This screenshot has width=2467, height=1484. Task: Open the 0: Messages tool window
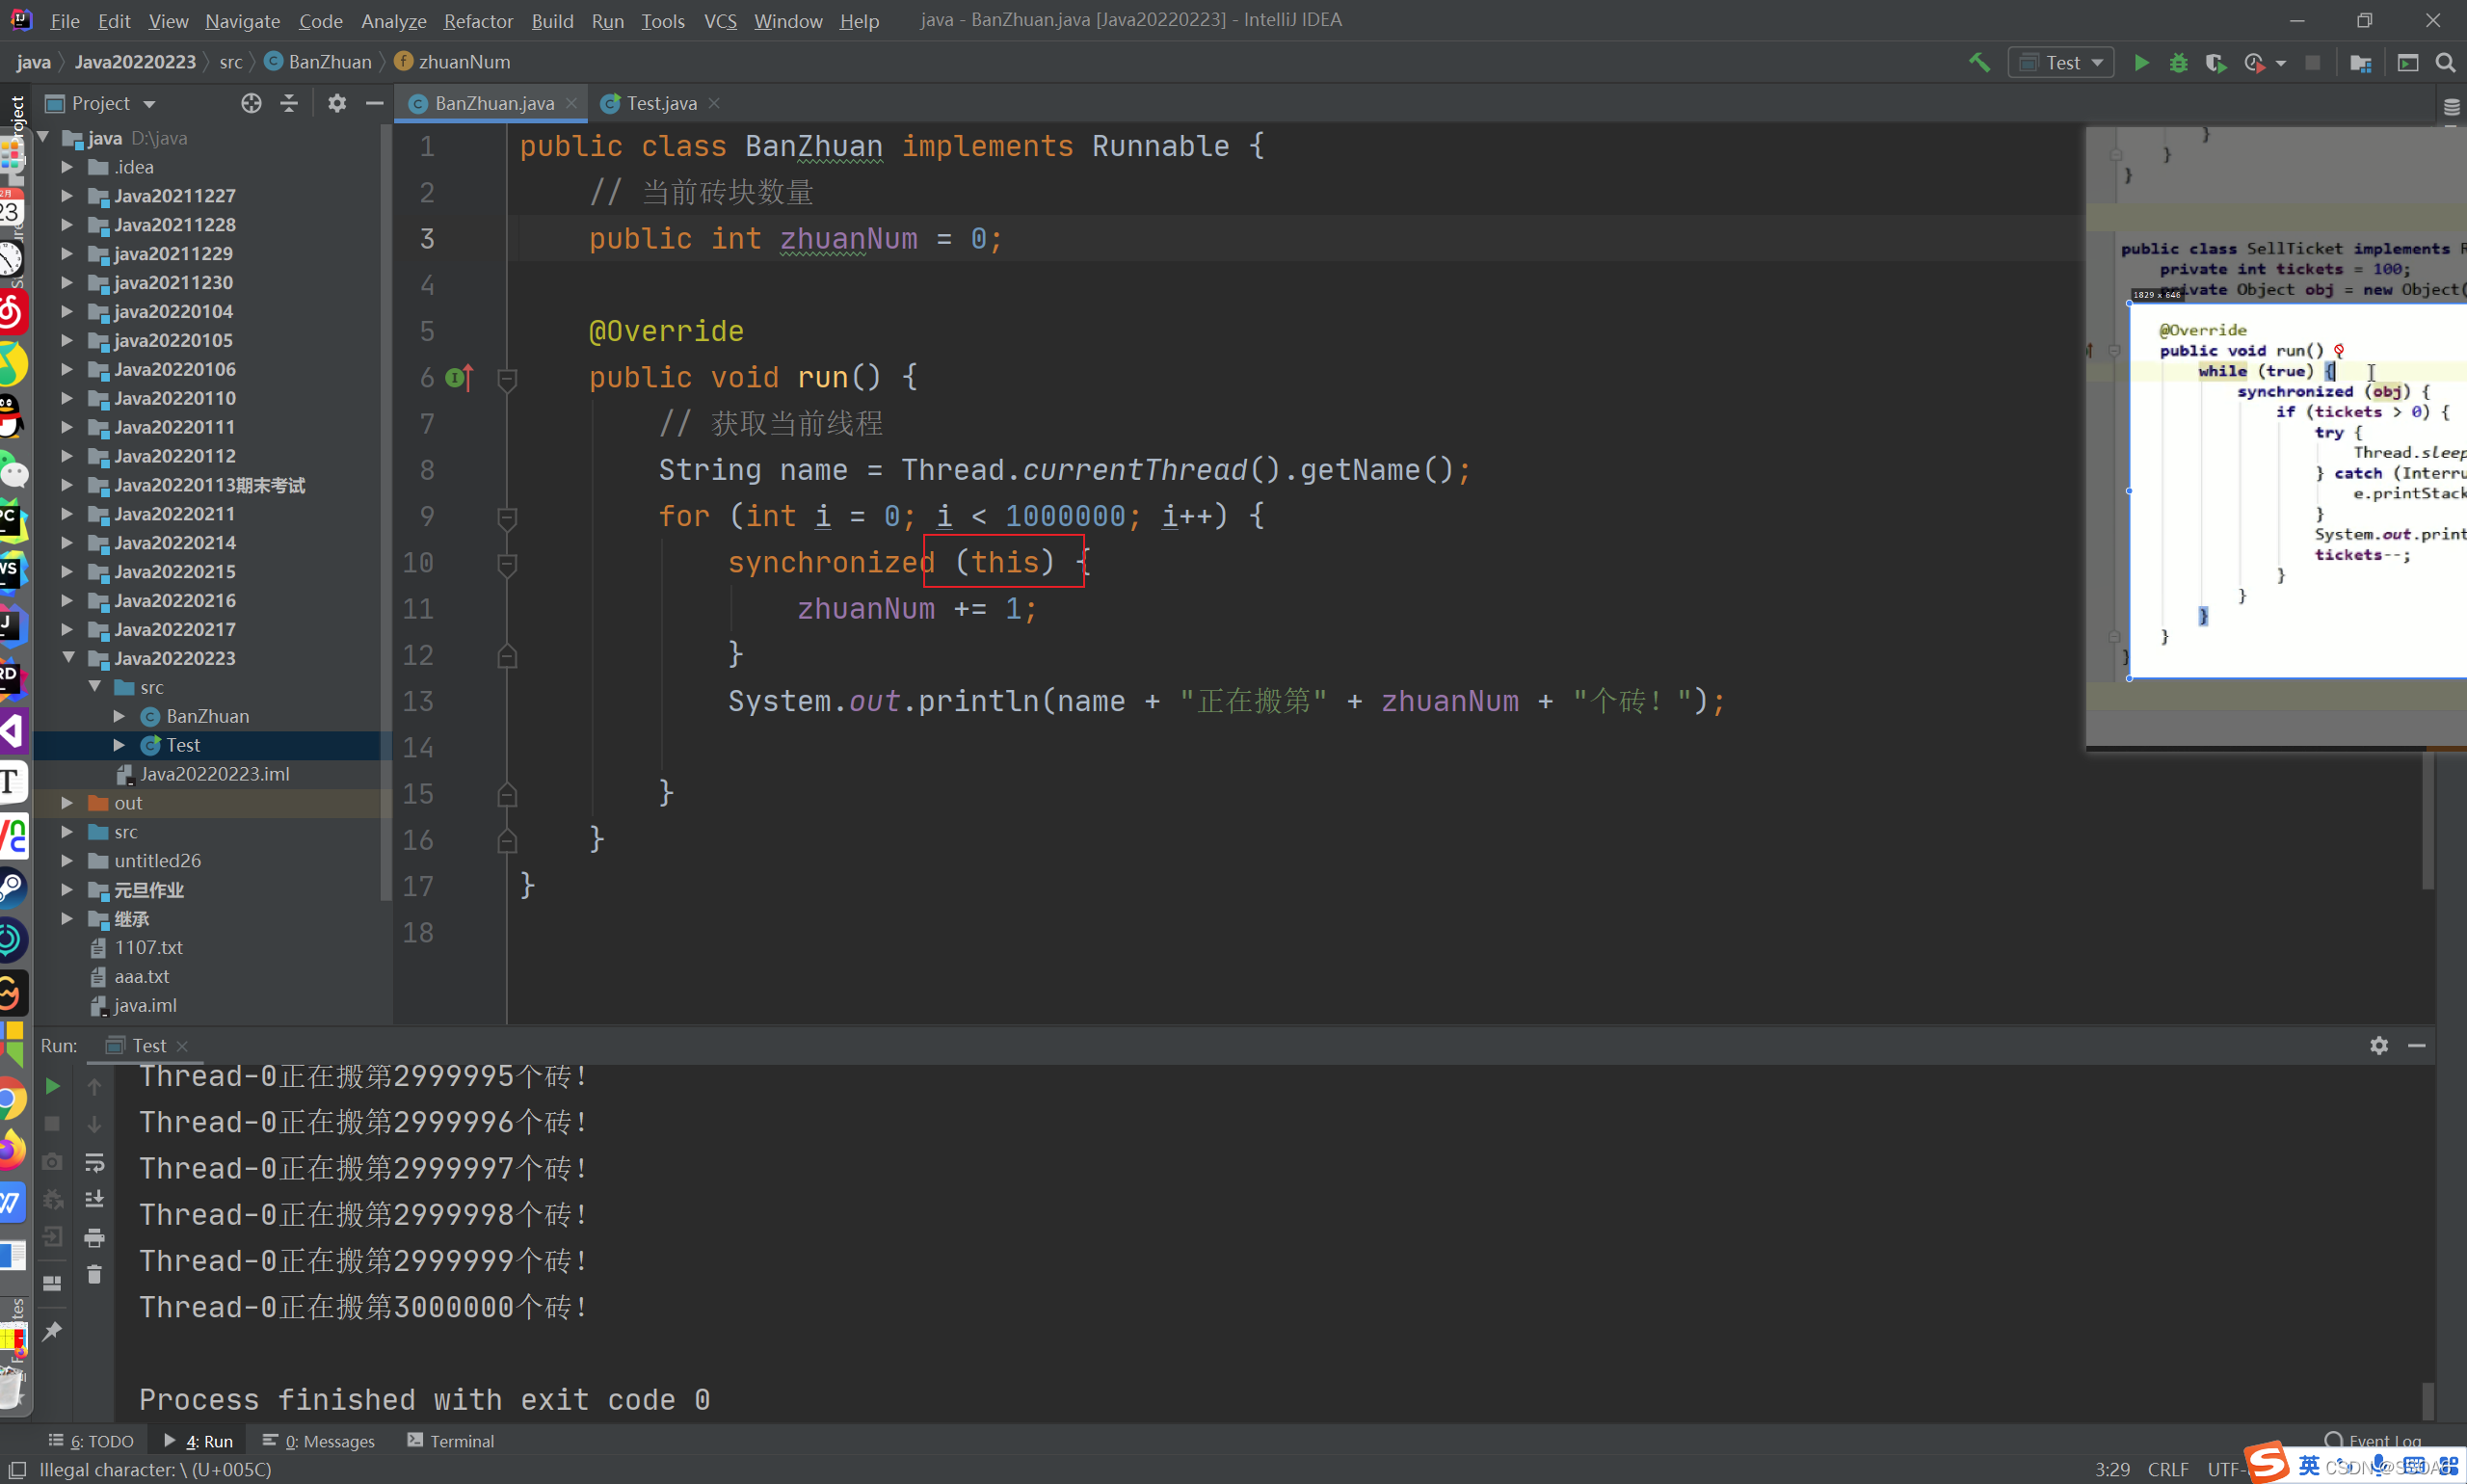pyautogui.click(x=320, y=1441)
